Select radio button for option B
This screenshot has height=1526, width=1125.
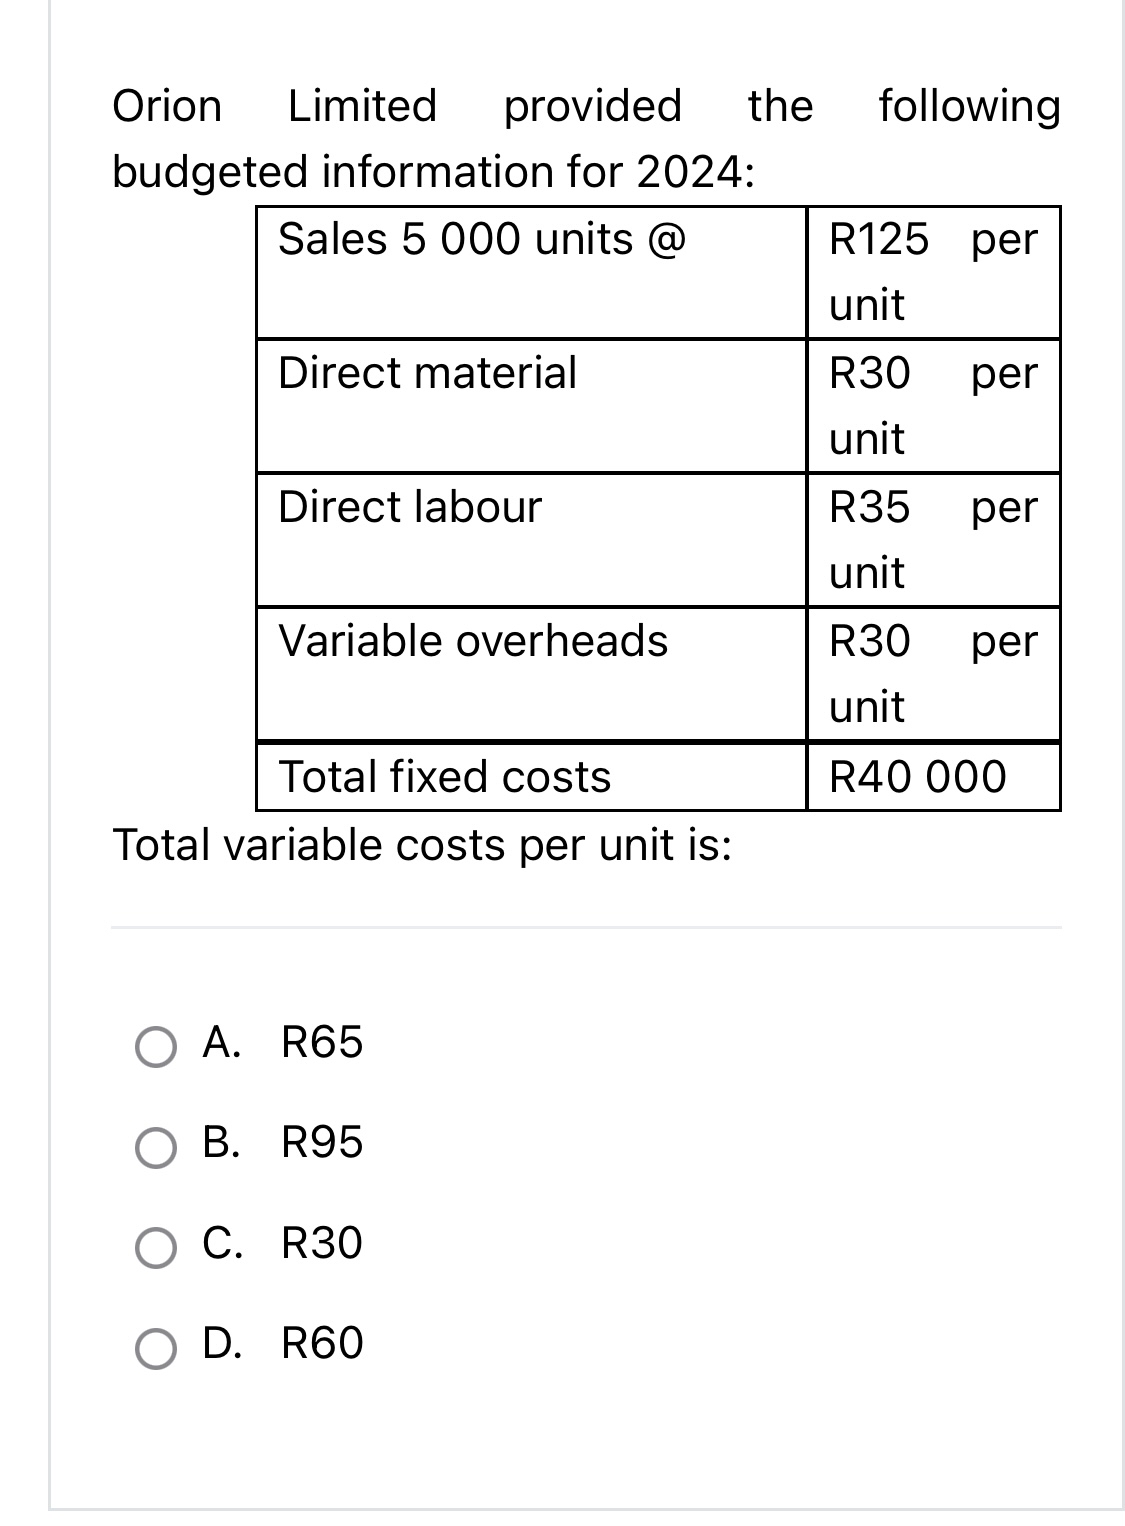click(156, 1147)
